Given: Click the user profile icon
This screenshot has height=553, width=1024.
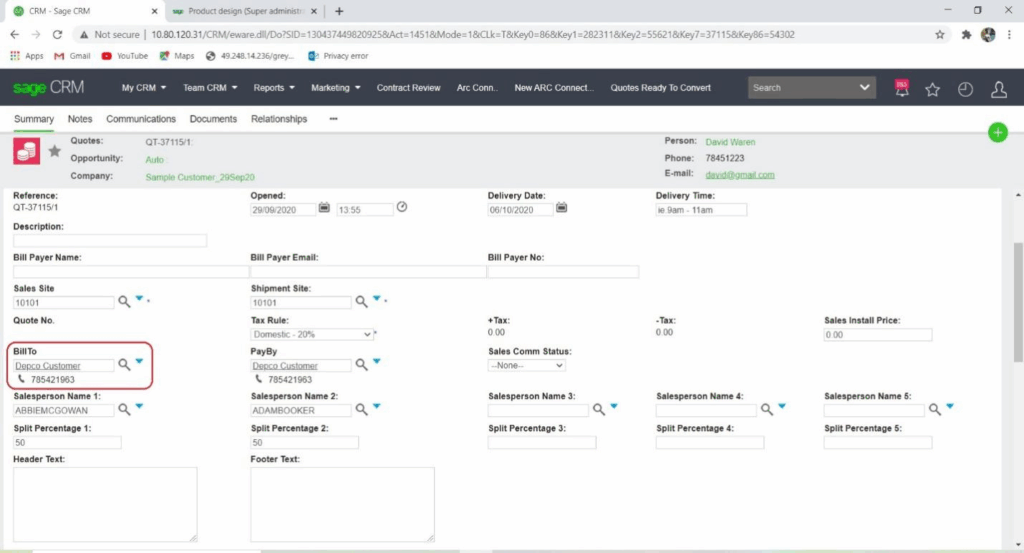Looking at the screenshot, I should [x=998, y=89].
